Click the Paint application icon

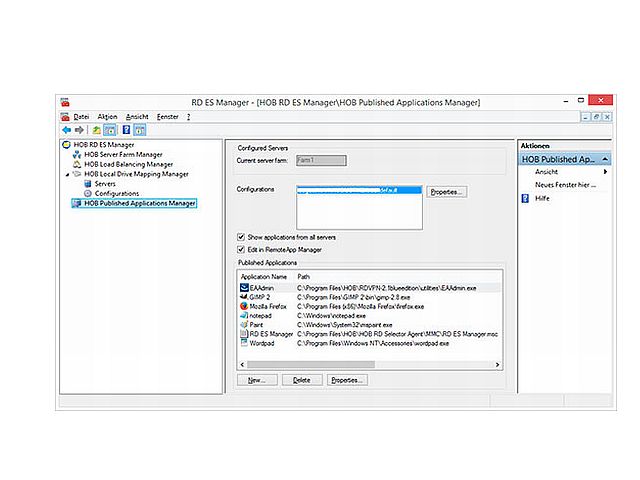[x=244, y=325]
